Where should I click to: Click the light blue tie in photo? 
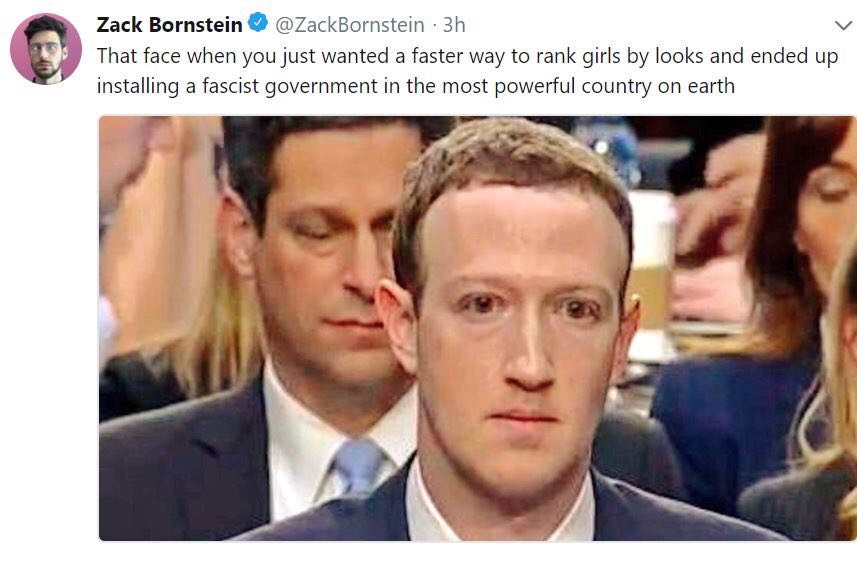pyautogui.click(x=359, y=466)
